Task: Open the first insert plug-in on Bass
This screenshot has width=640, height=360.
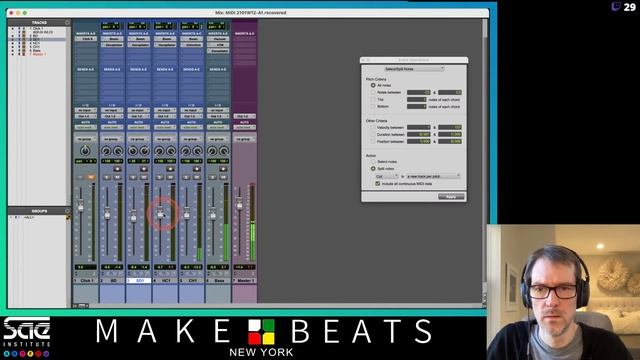Action: [218, 39]
